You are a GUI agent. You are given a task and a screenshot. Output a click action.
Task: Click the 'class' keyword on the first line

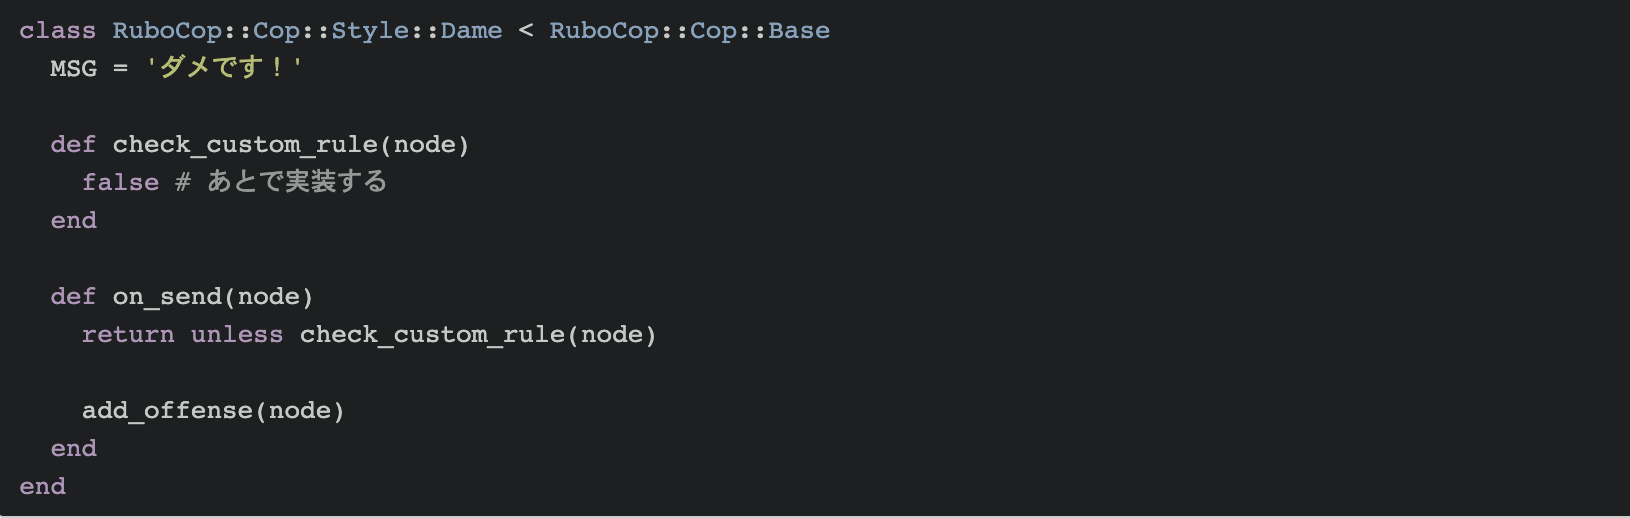point(58,31)
